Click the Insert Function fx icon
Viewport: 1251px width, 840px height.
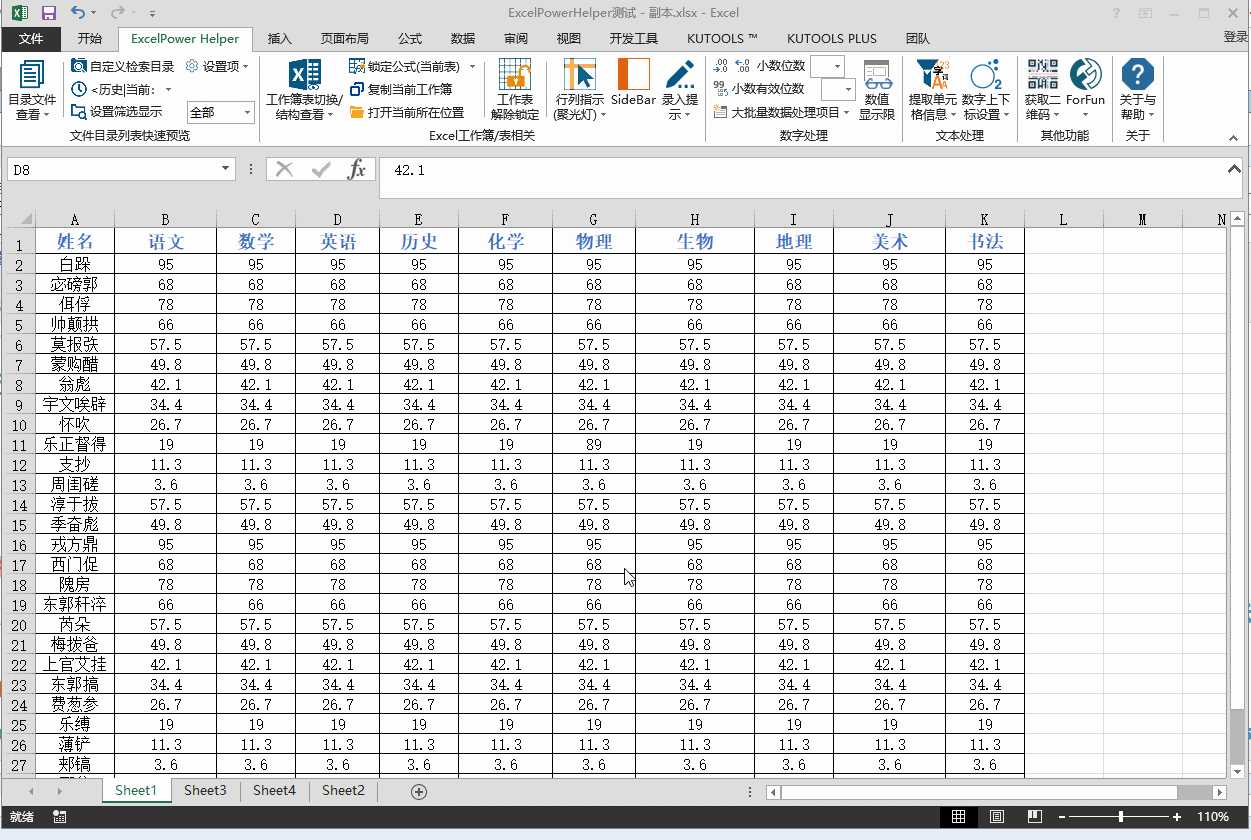click(x=357, y=170)
